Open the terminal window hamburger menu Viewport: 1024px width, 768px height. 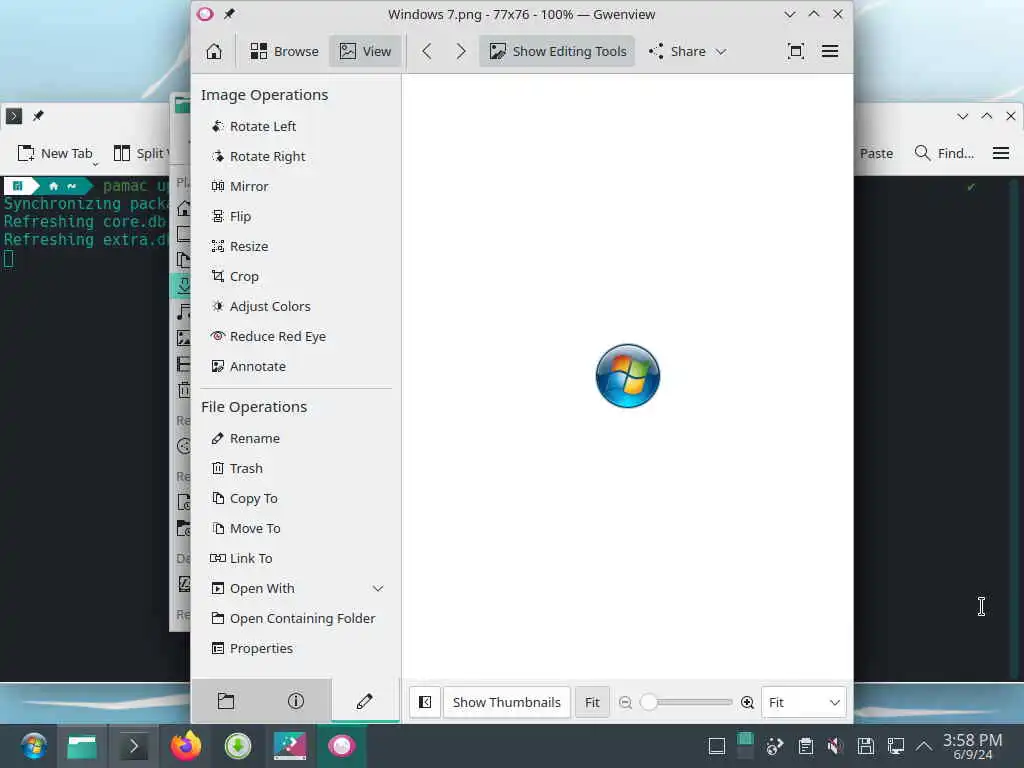click(x=1000, y=153)
